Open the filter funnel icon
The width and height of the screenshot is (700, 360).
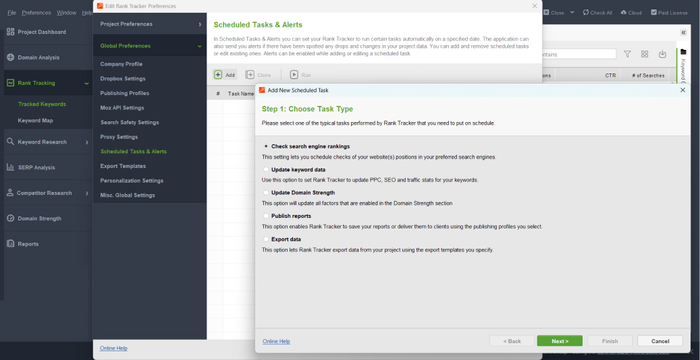coord(627,54)
